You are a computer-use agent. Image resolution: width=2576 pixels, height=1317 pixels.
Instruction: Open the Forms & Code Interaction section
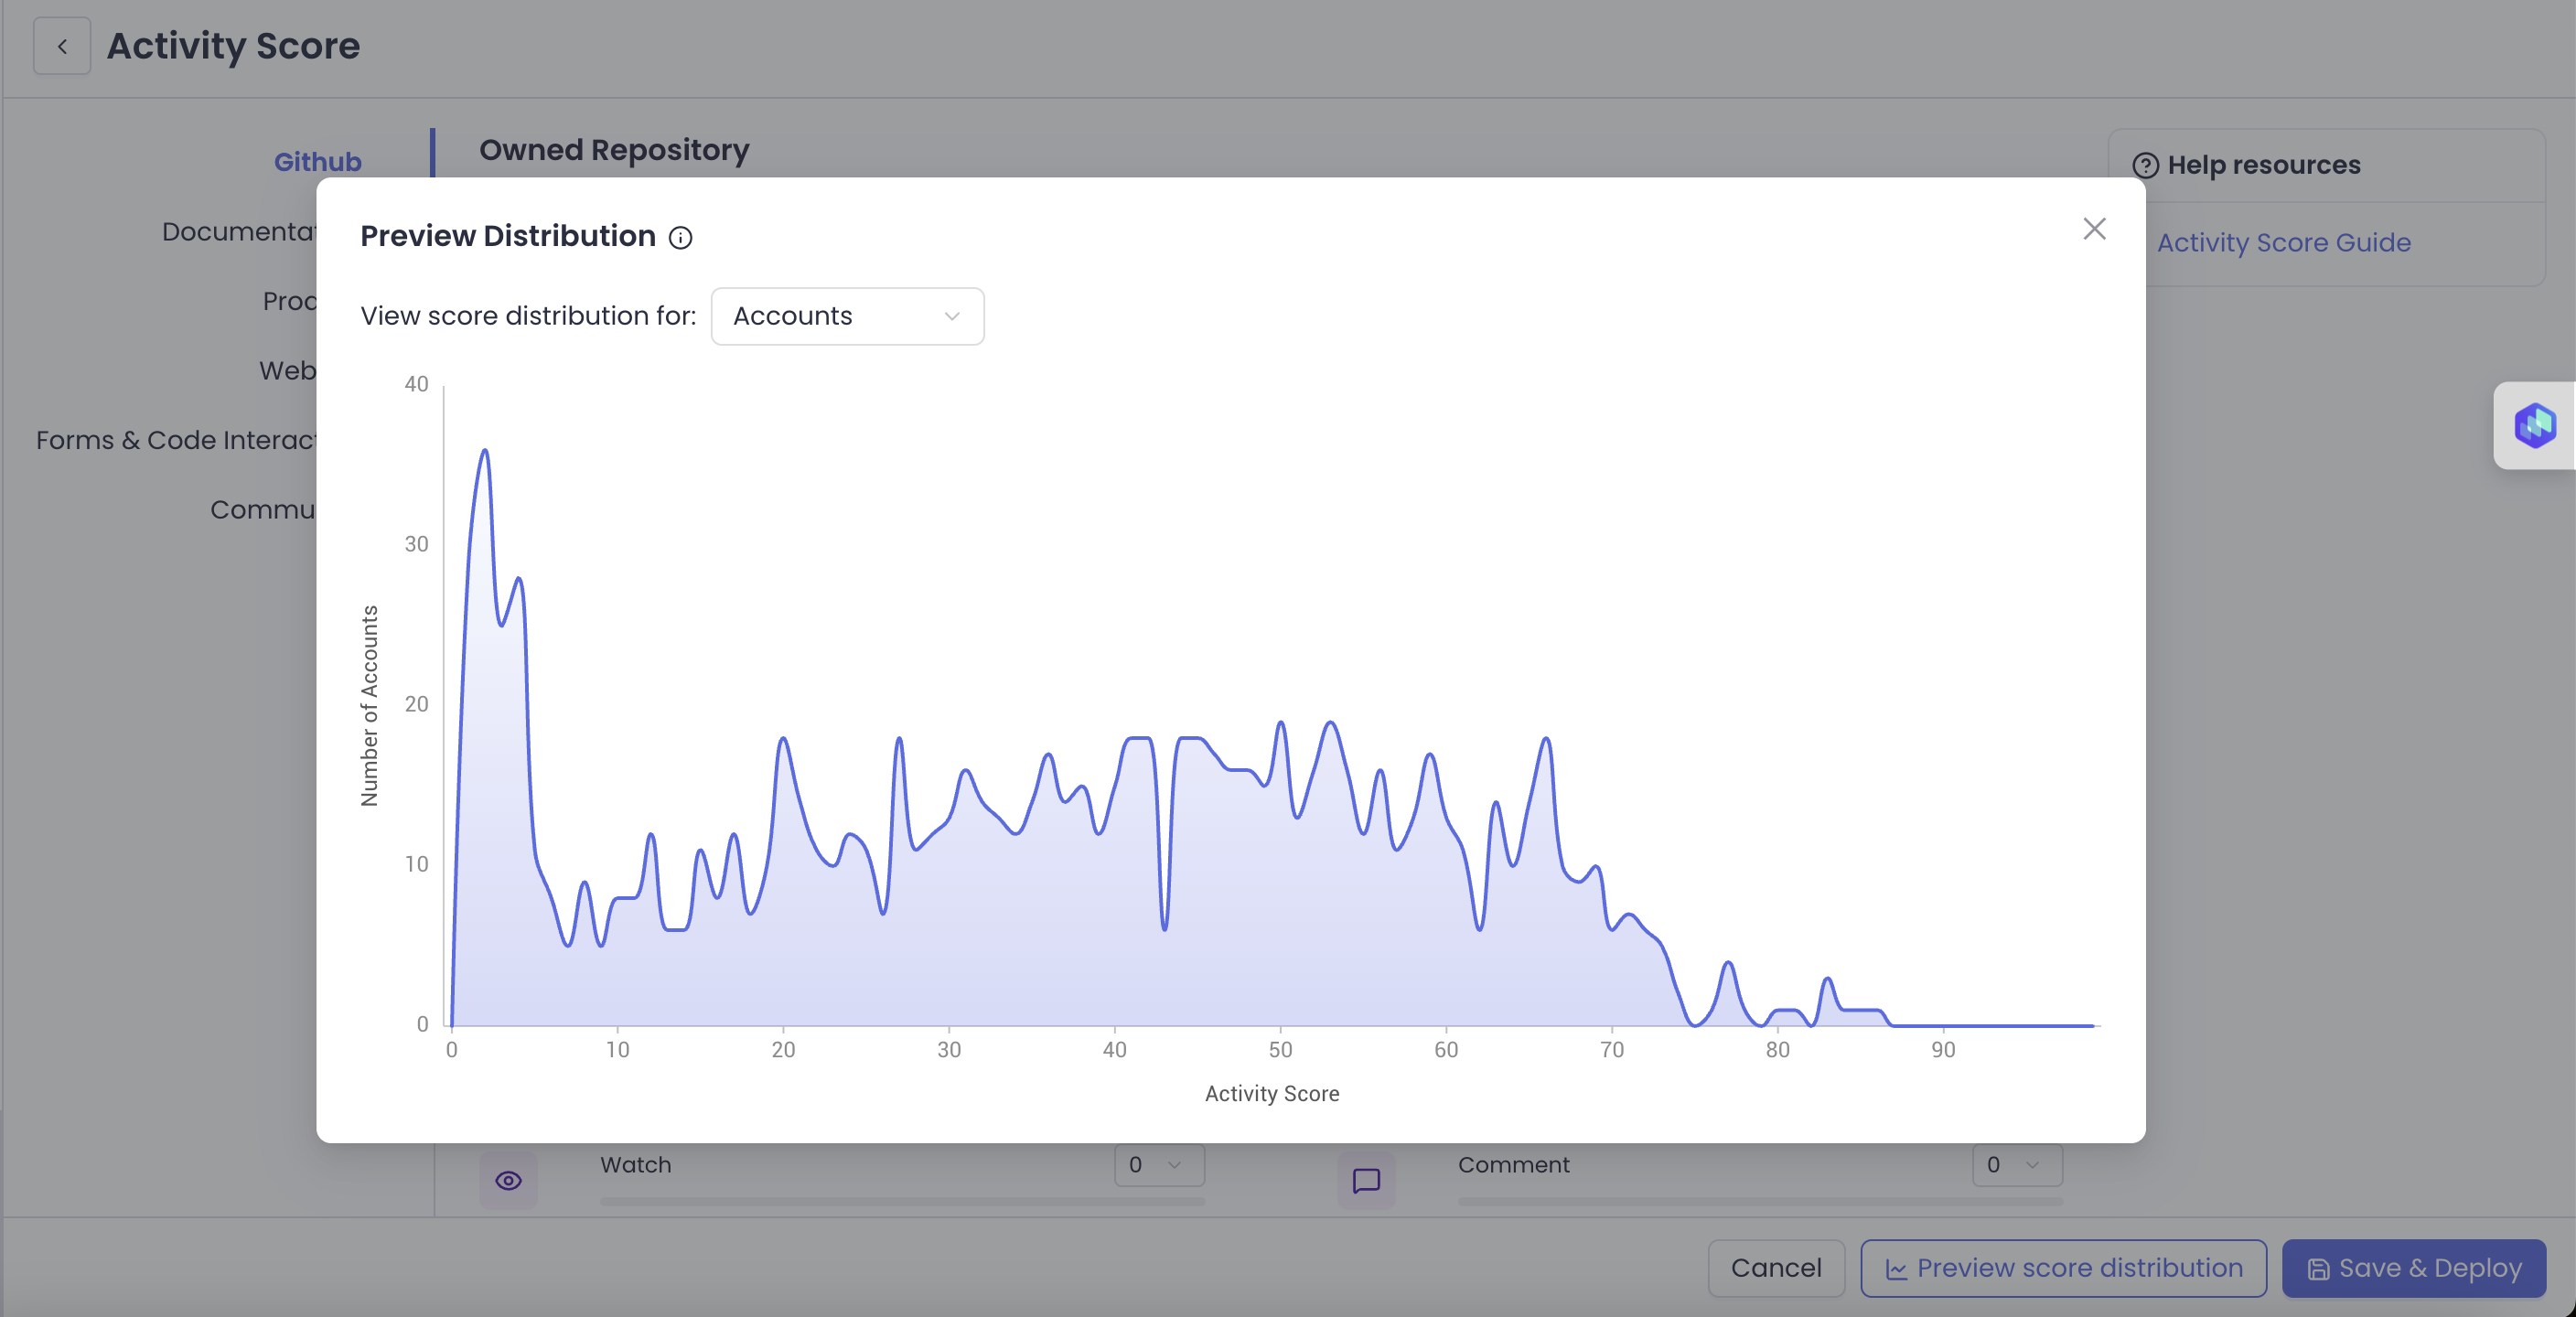pos(178,440)
